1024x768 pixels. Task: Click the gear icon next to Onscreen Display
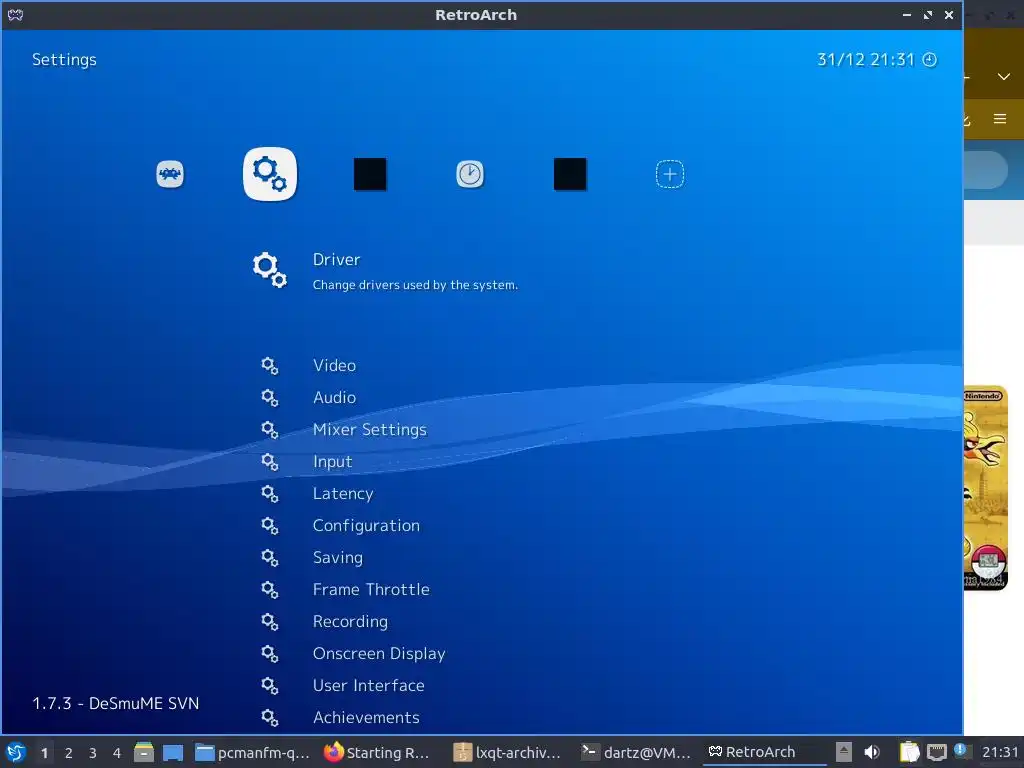270,654
